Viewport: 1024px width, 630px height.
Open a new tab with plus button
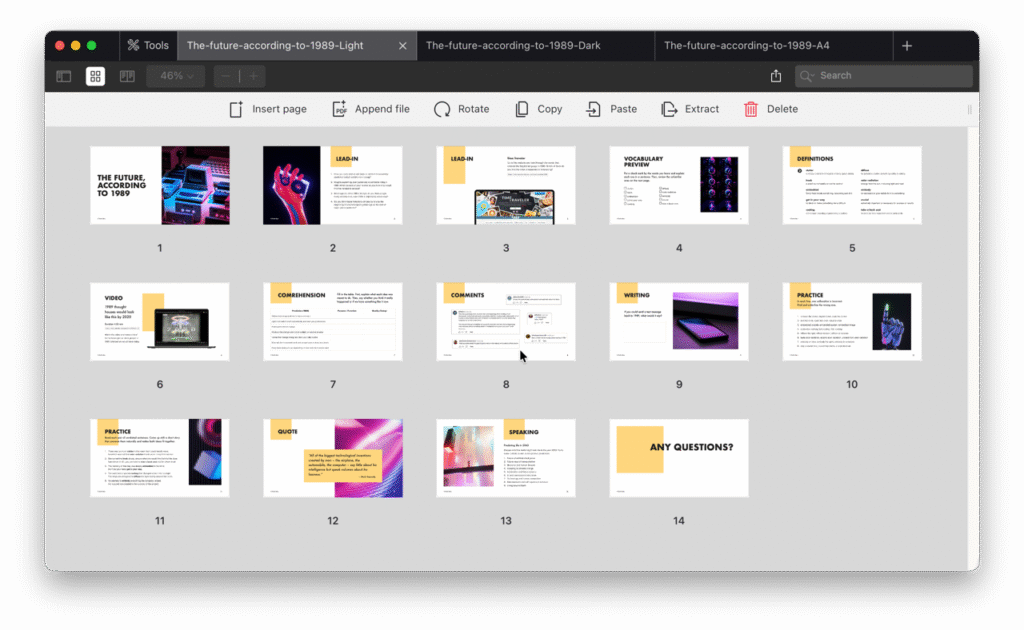pos(907,46)
